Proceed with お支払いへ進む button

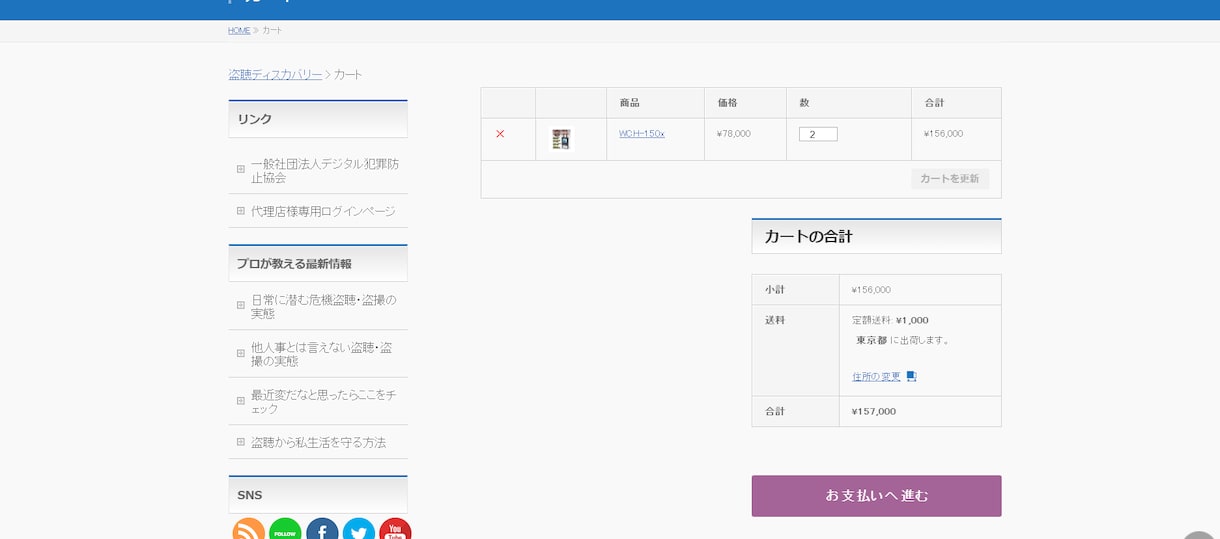876,496
